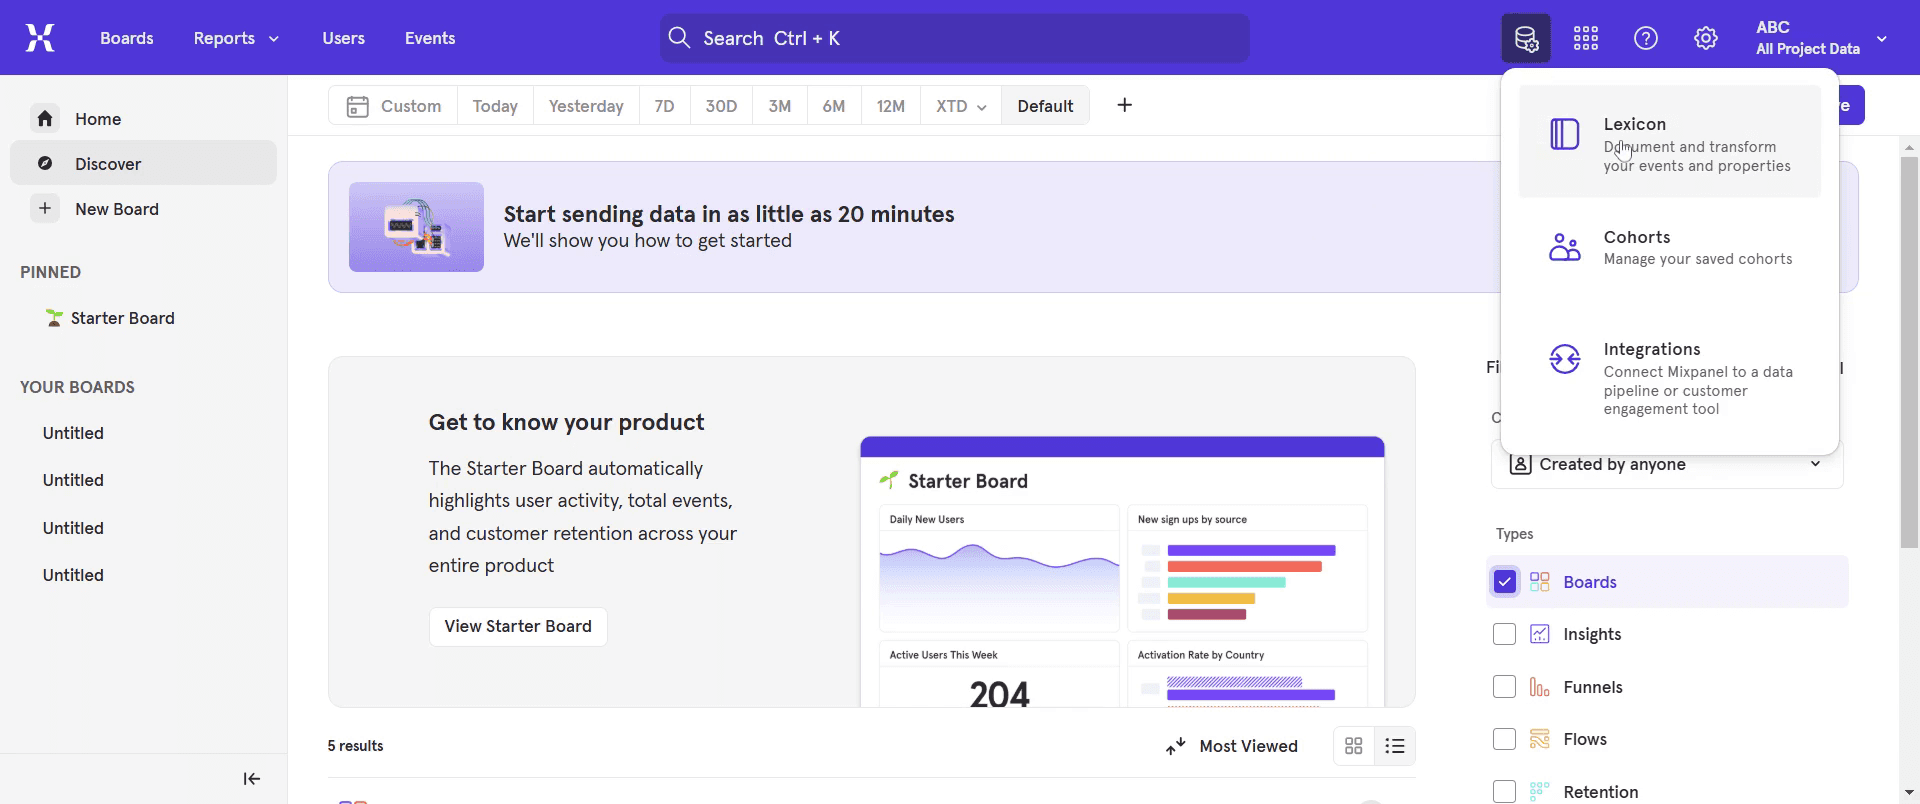This screenshot has width=1920, height=804.
Task: Open the XTD date range dropdown
Action: [x=961, y=106]
